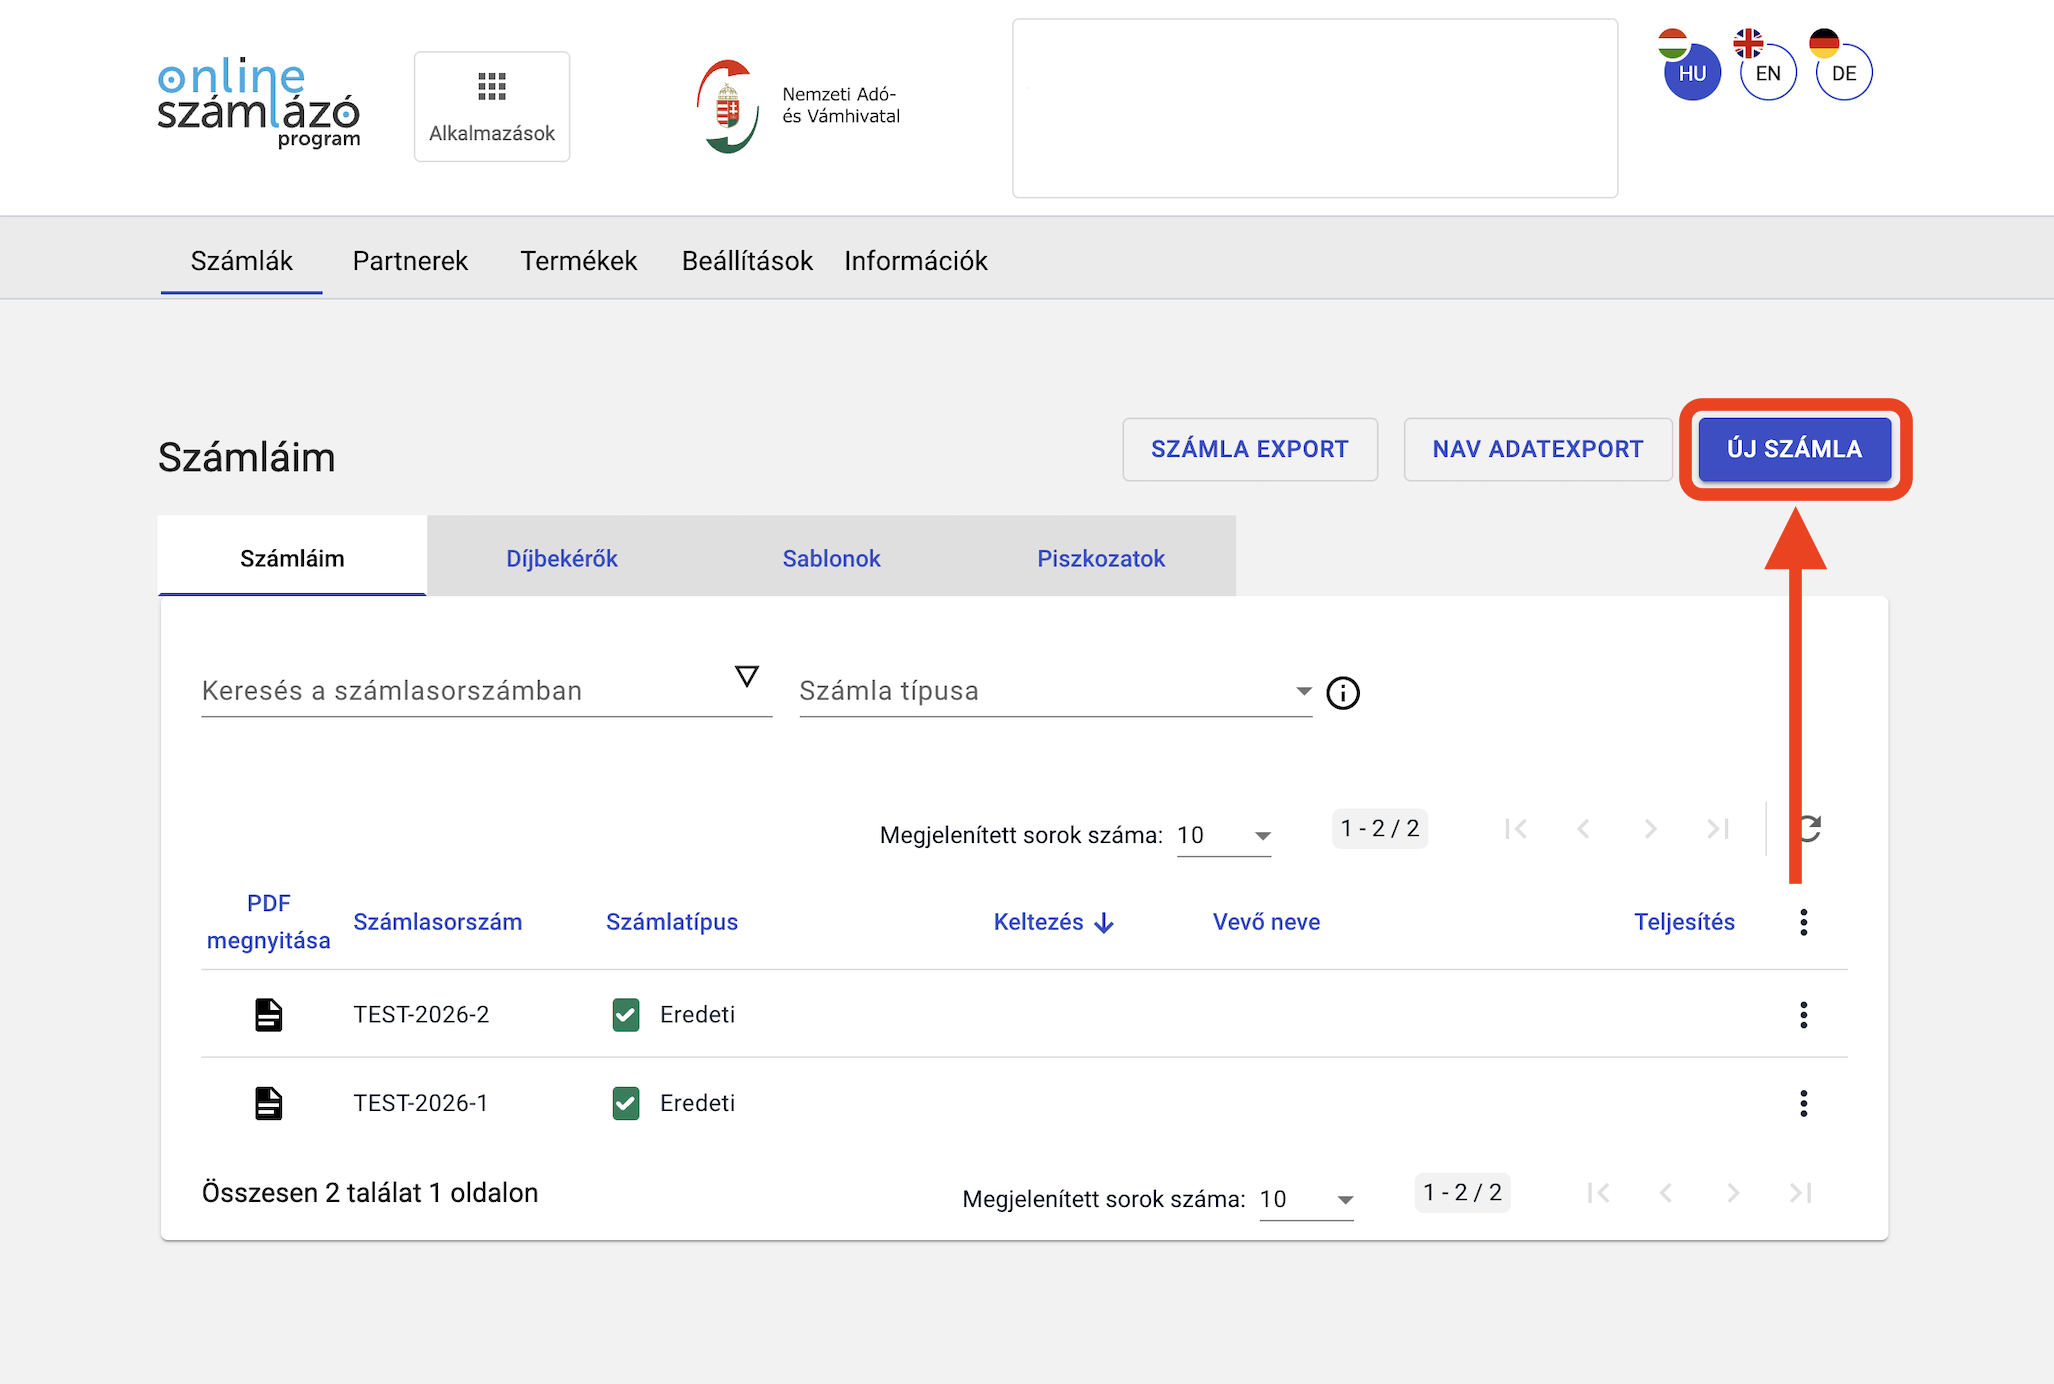Open the Számlák menu
Viewport: 2054px width, 1384px height.
(241, 261)
